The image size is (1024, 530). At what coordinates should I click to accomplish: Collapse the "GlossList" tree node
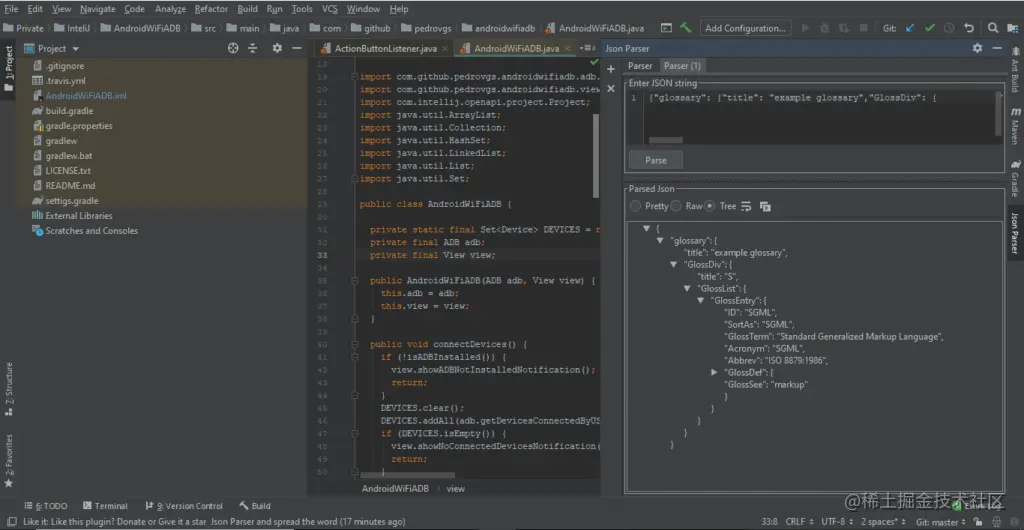click(x=687, y=288)
